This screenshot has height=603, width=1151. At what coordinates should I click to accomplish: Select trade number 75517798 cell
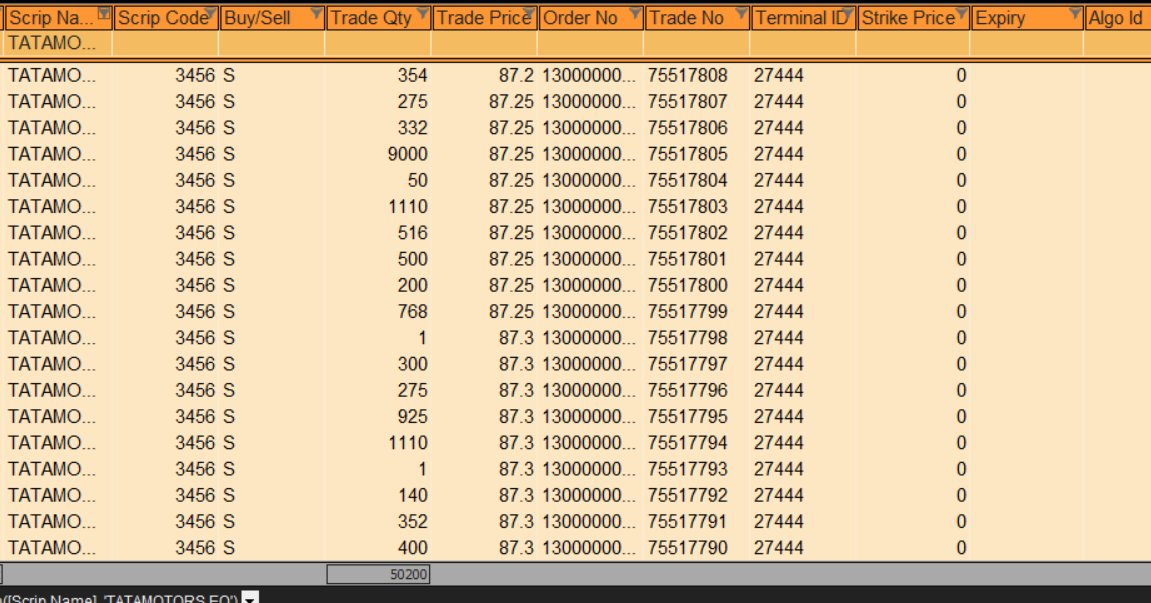point(697,338)
